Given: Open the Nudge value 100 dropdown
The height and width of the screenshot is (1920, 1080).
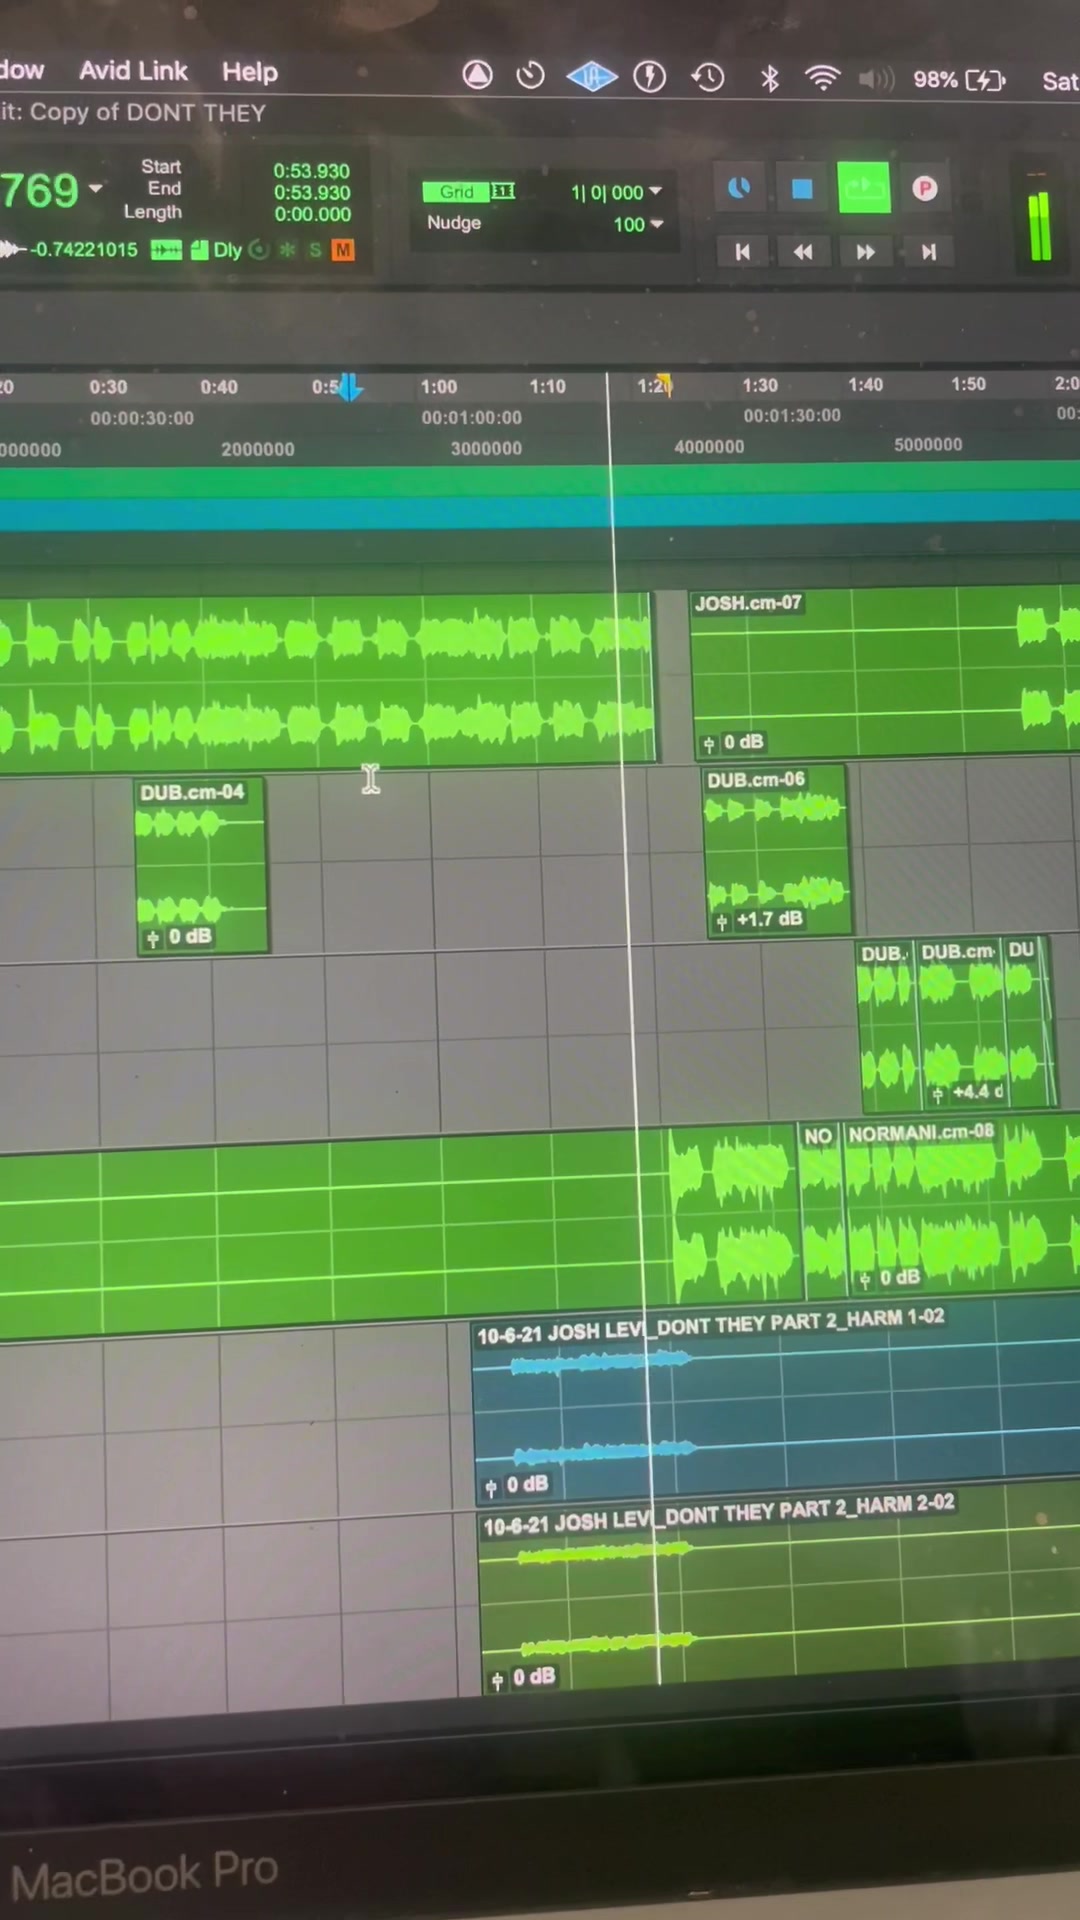Looking at the screenshot, I should [x=657, y=224].
